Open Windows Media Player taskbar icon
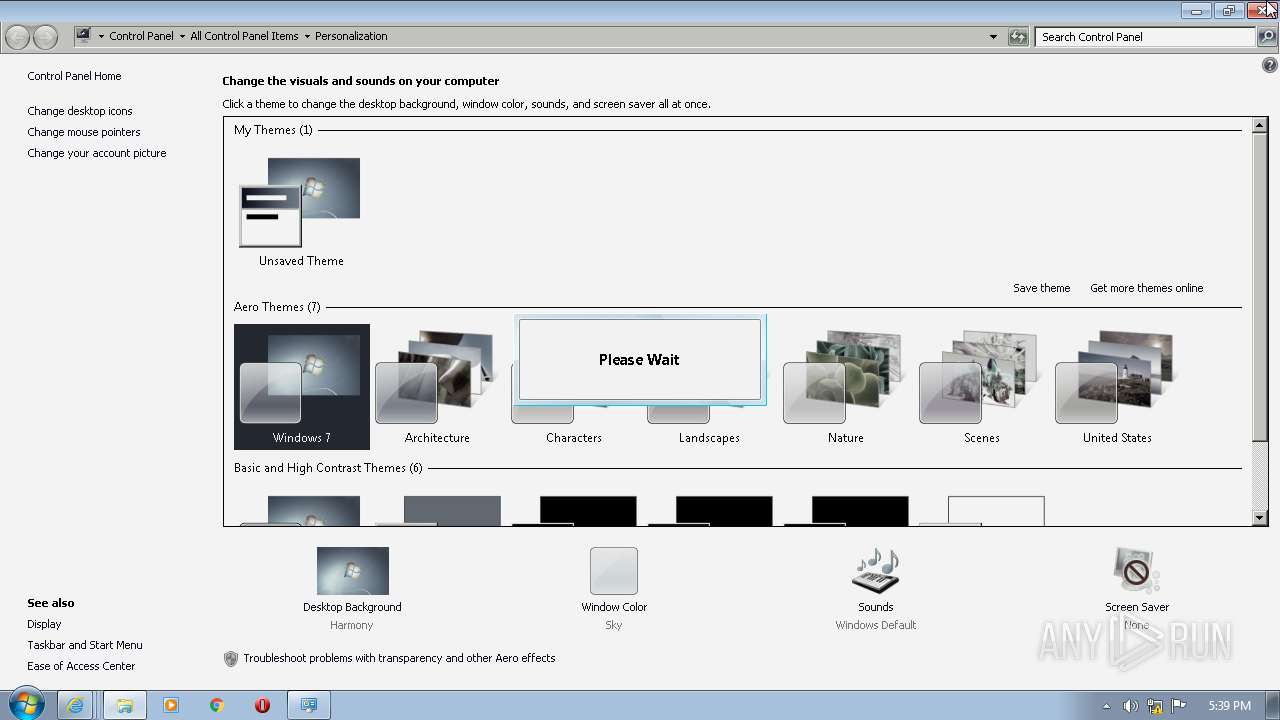This screenshot has width=1280, height=720. coord(170,705)
